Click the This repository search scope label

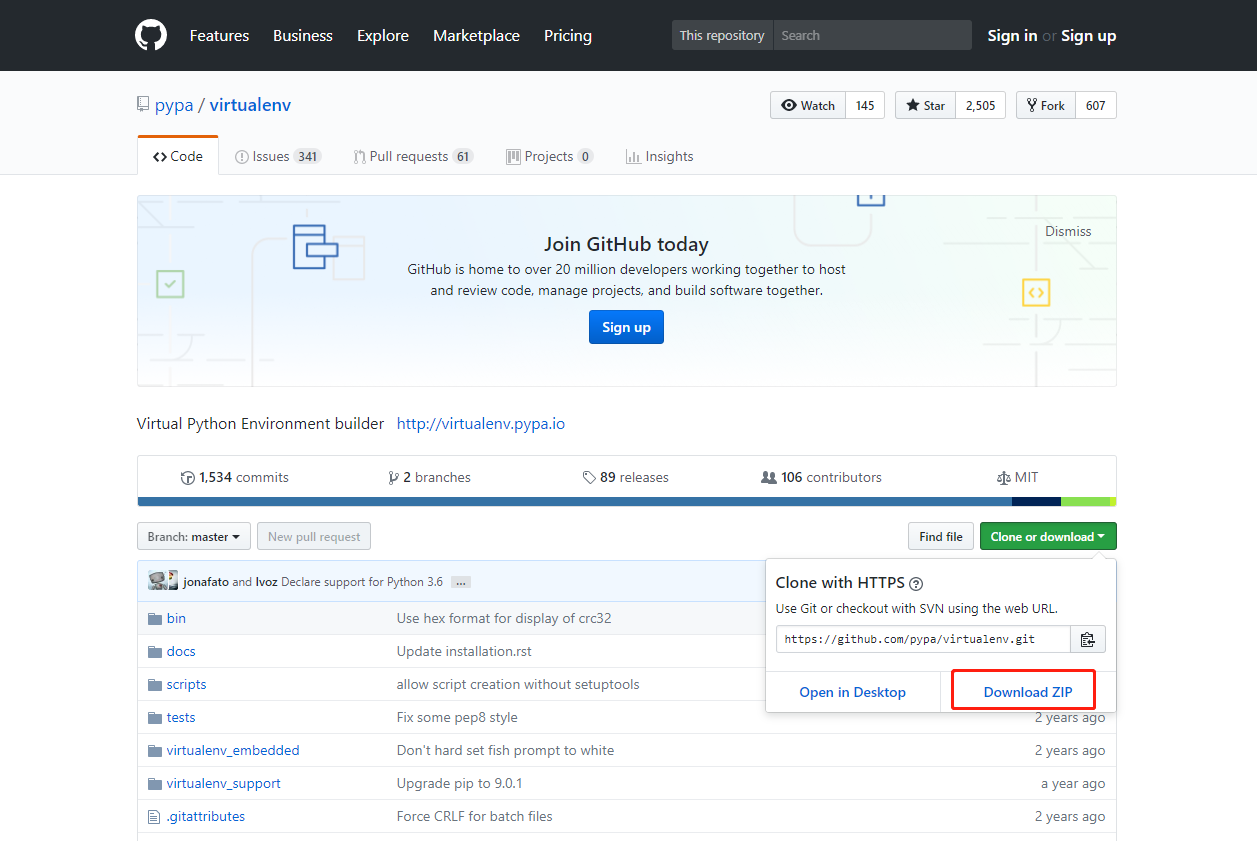pos(722,35)
